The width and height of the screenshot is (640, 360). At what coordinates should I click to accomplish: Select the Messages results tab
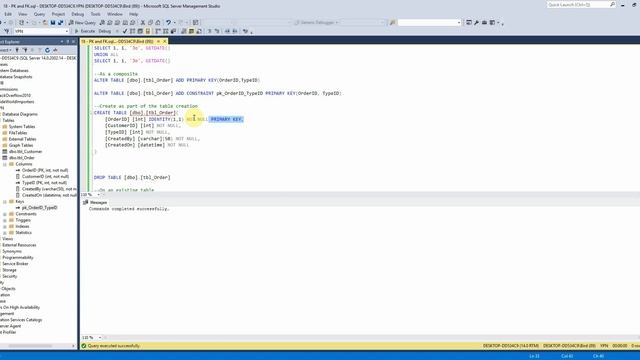[x=96, y=202]
